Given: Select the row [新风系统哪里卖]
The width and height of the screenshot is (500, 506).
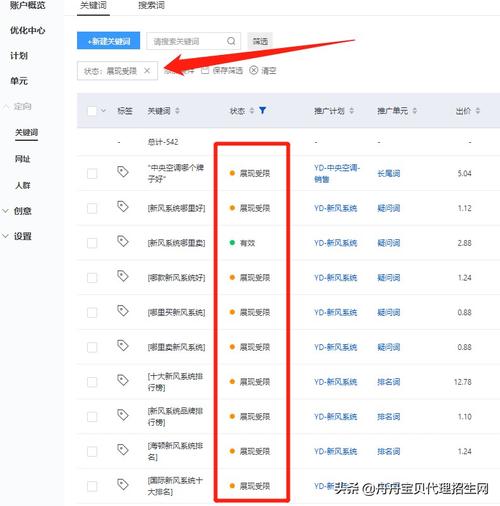Looking at the screenshot, I should pos(92,243).
